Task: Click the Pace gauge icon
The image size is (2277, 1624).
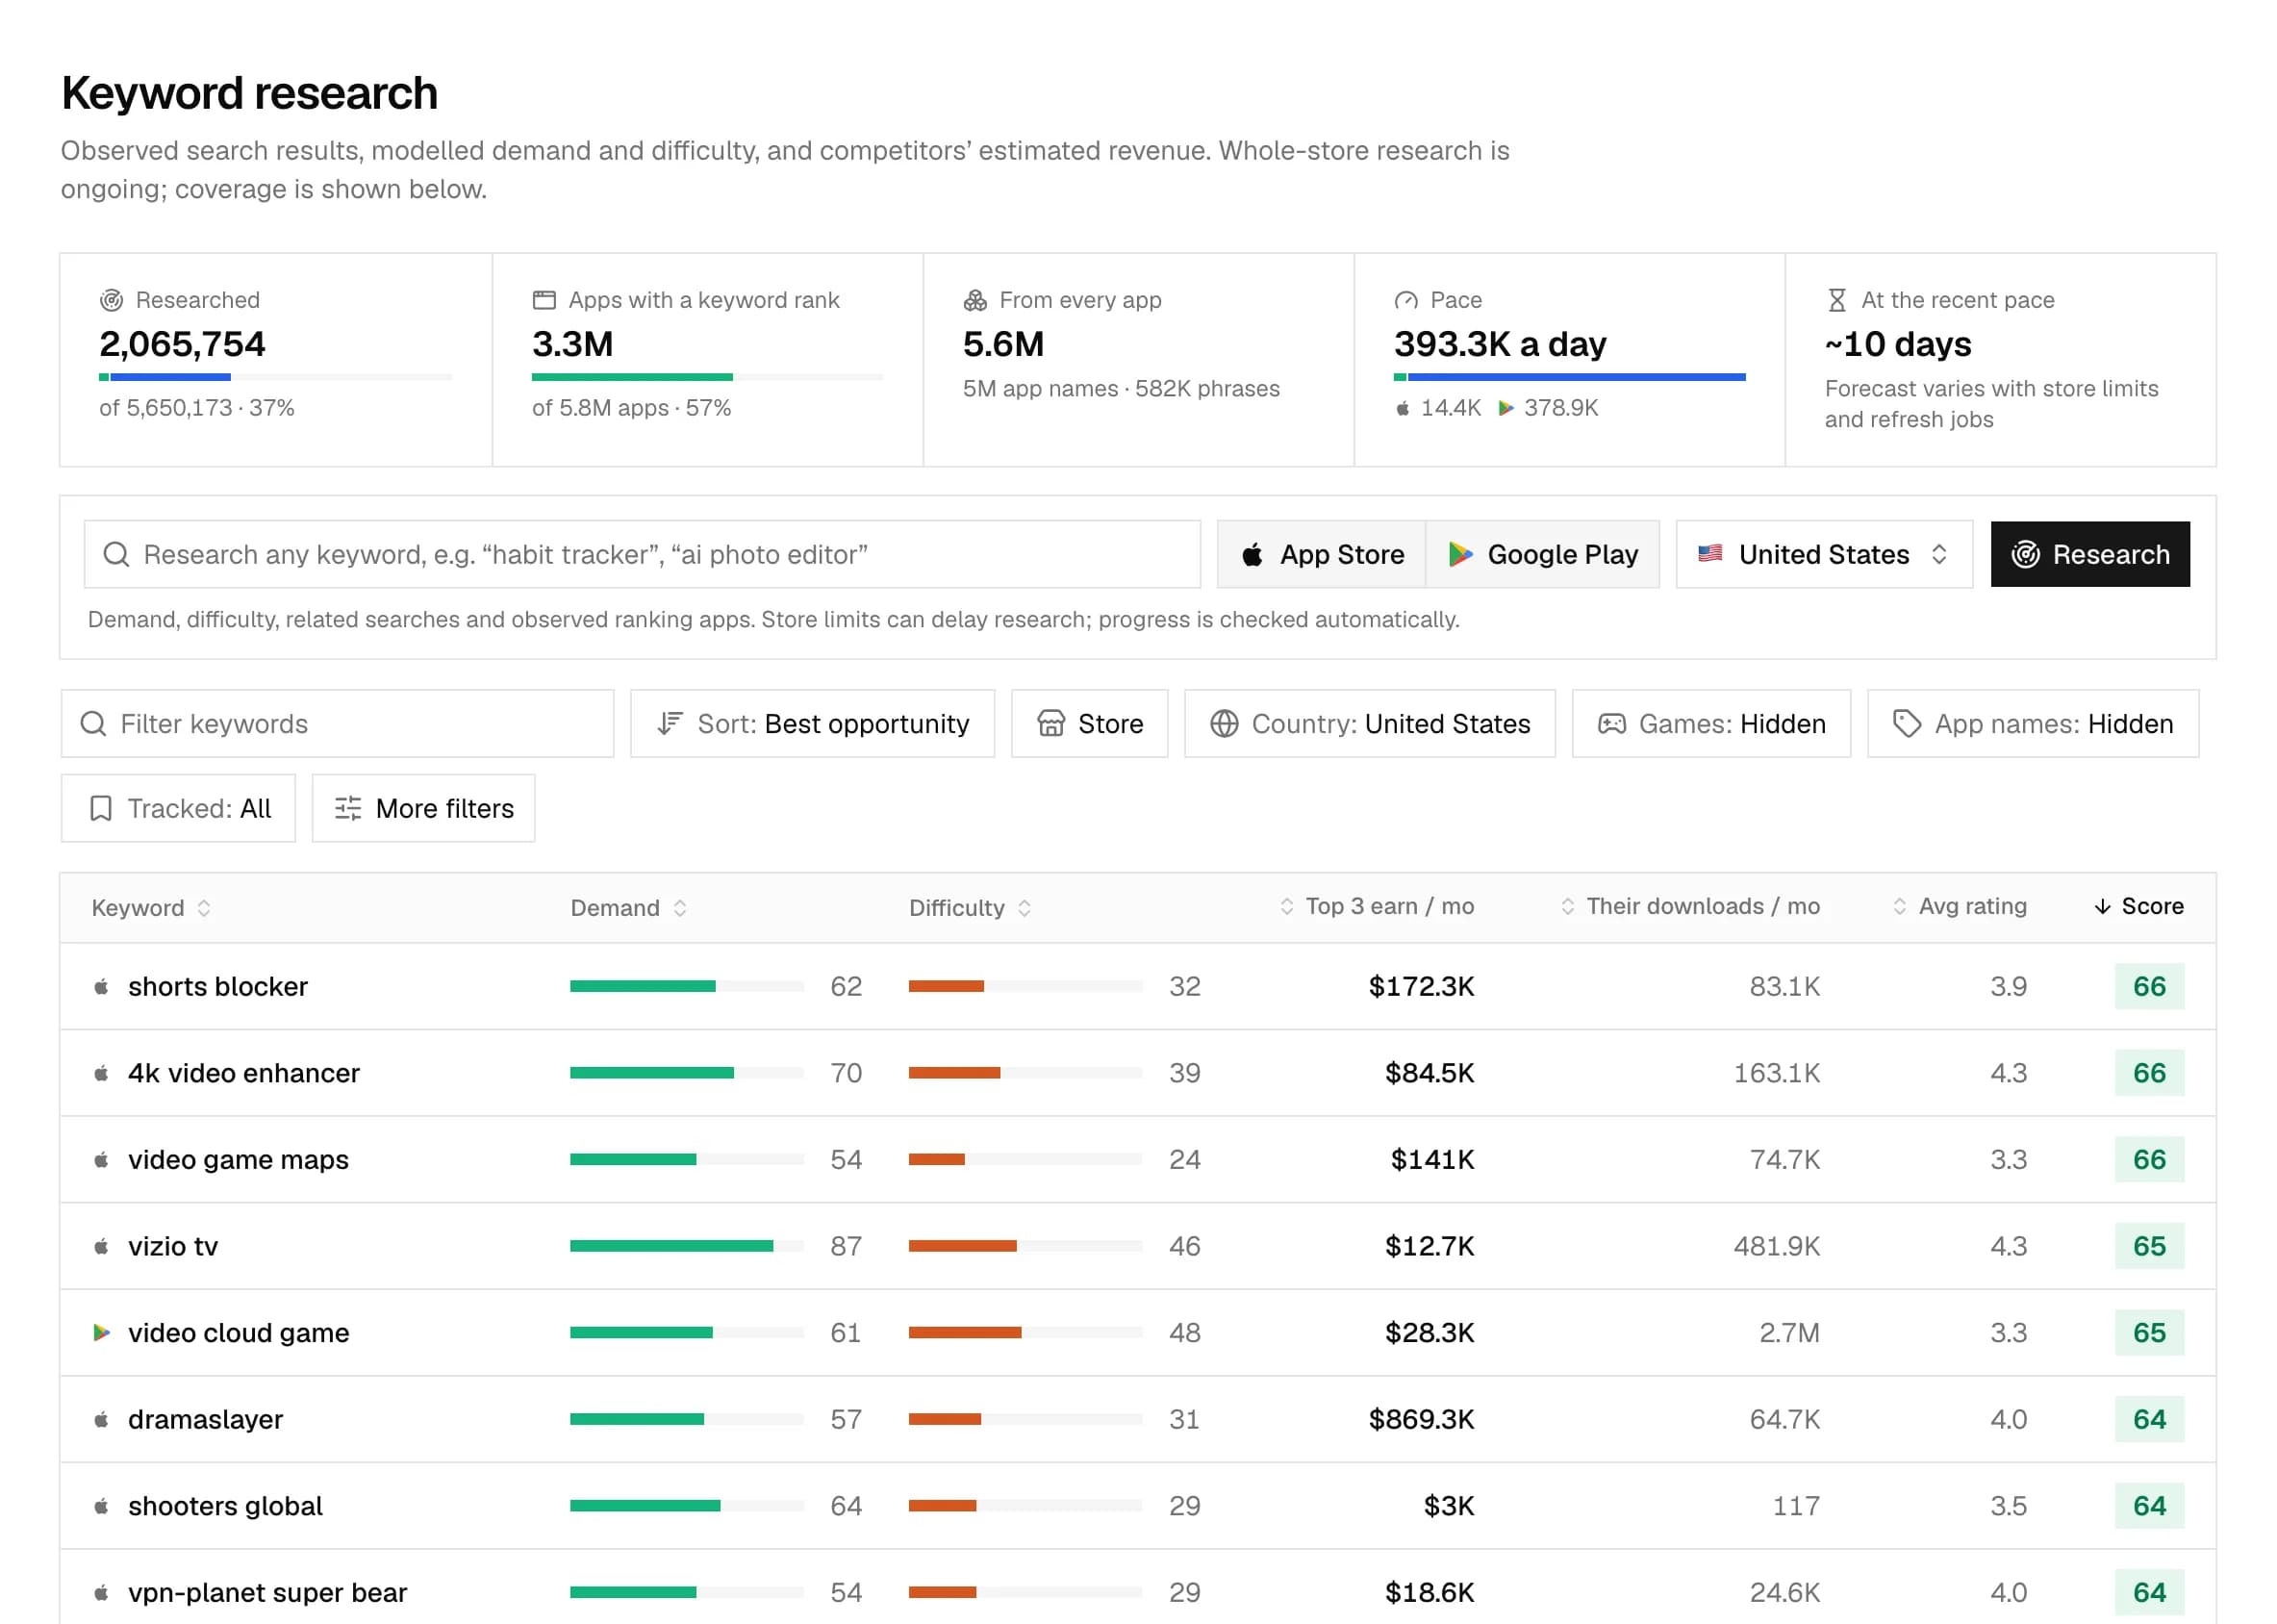Action: [x=1406, y=300]
